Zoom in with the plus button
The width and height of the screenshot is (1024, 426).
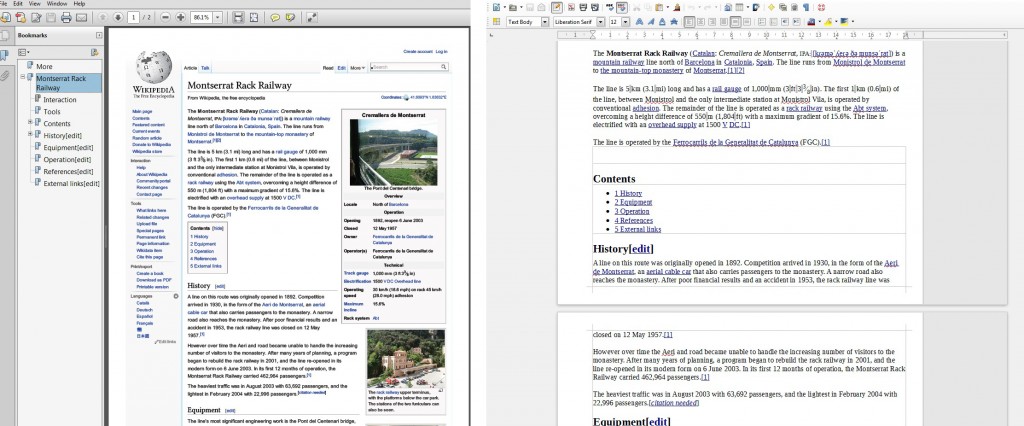(x=180, y=17)
